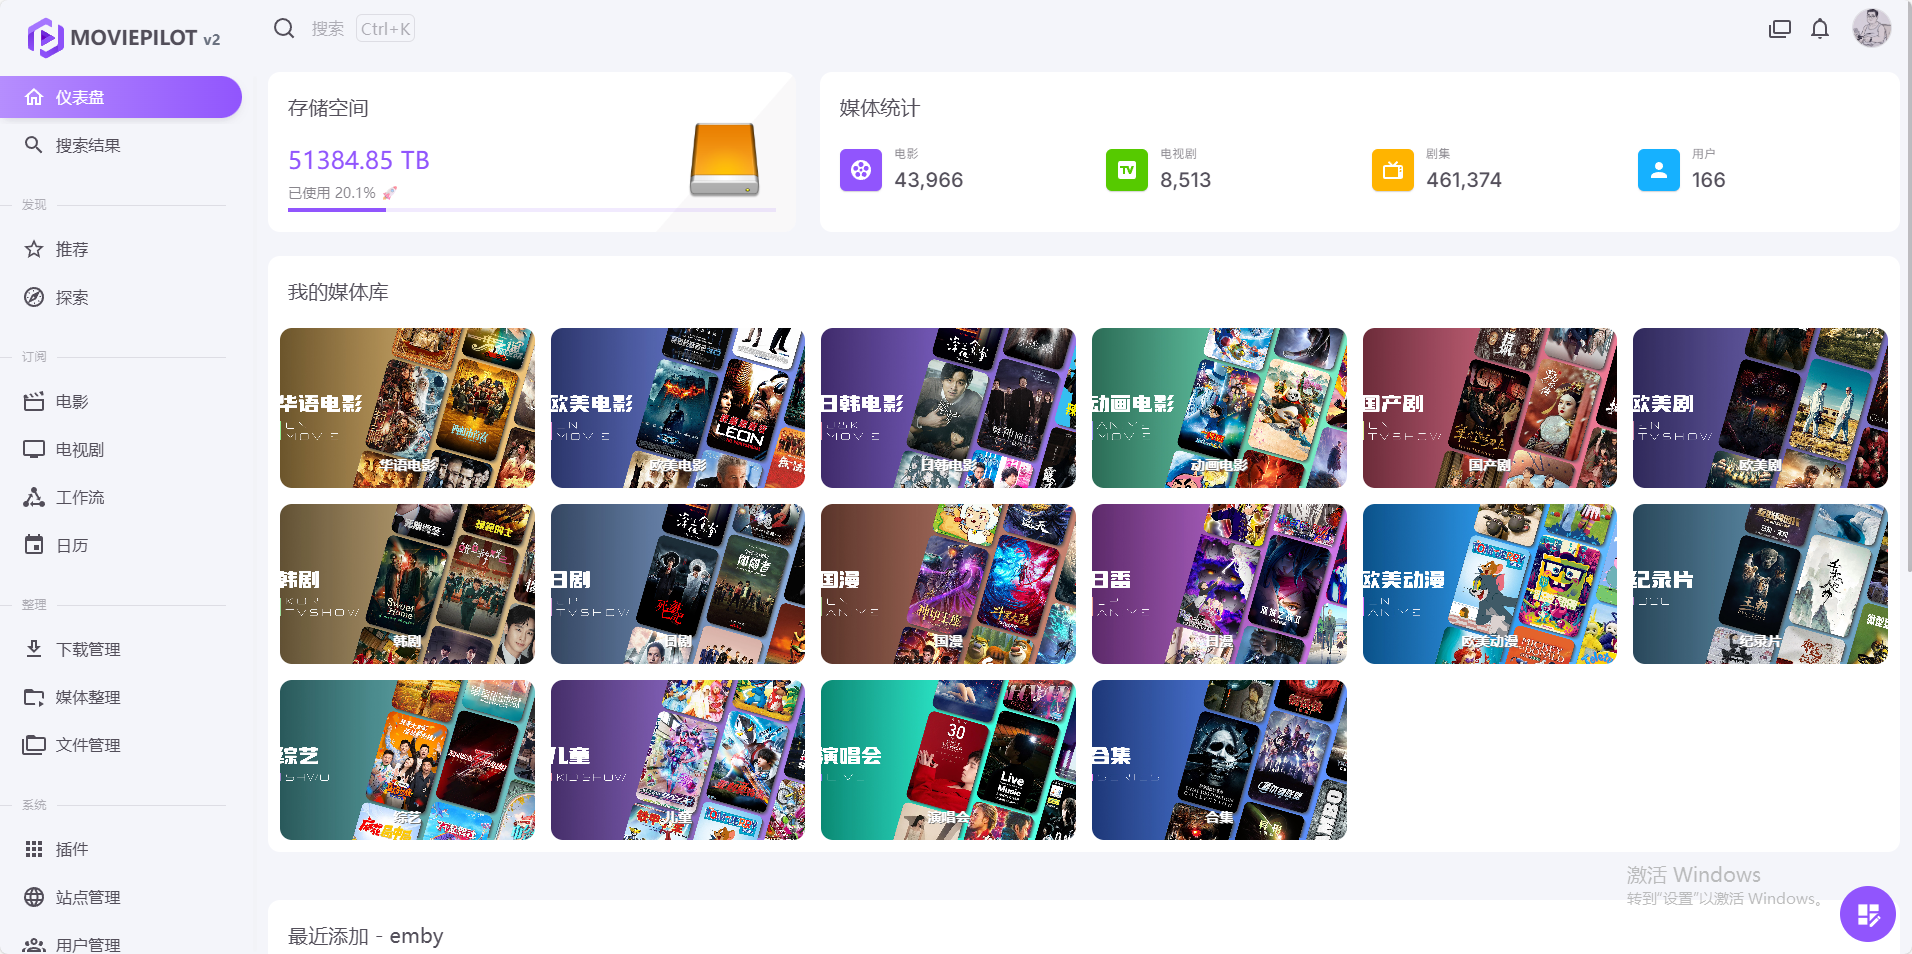Viewport: 1912px width, 954px height.
Task: Click the MoviePilot logo
Action: pyautogui.click(x=124, y=38)
